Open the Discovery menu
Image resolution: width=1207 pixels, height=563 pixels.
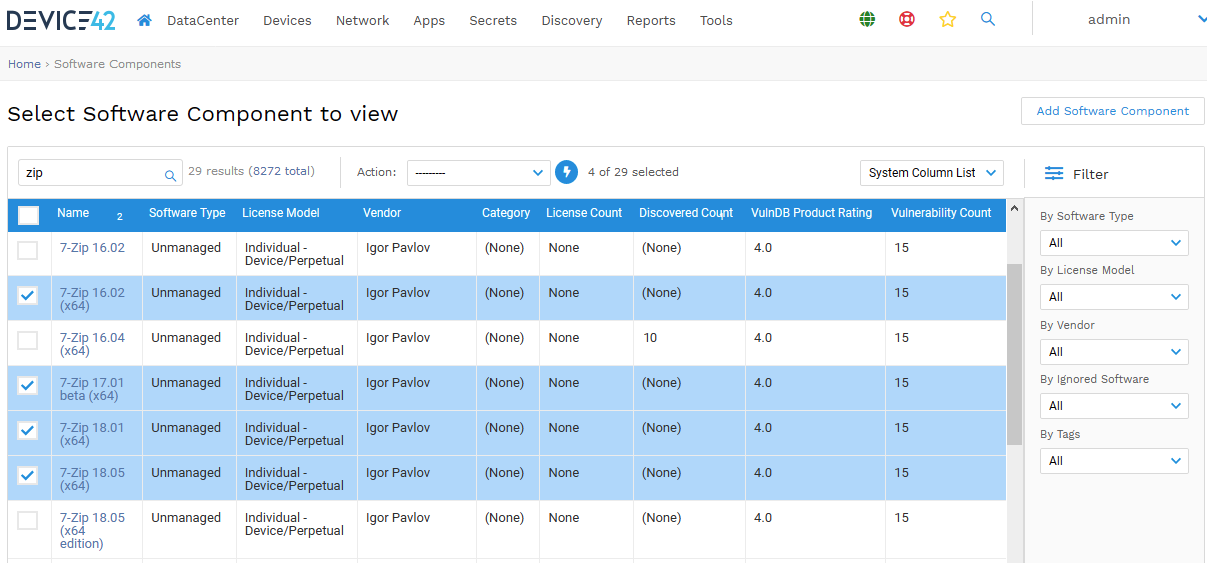(572, 20)
